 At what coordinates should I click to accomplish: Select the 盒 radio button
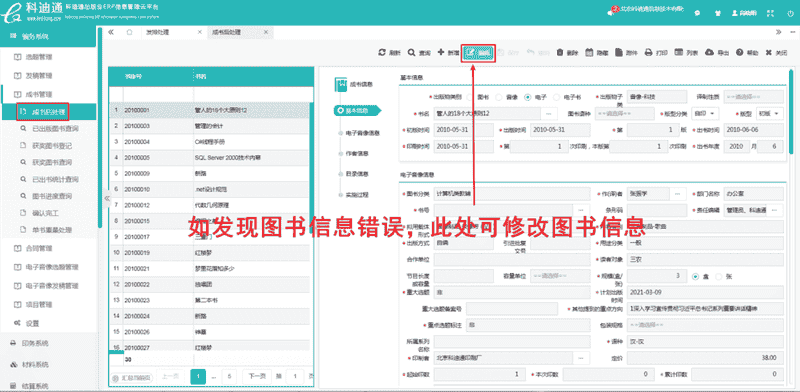click(695, 276)
